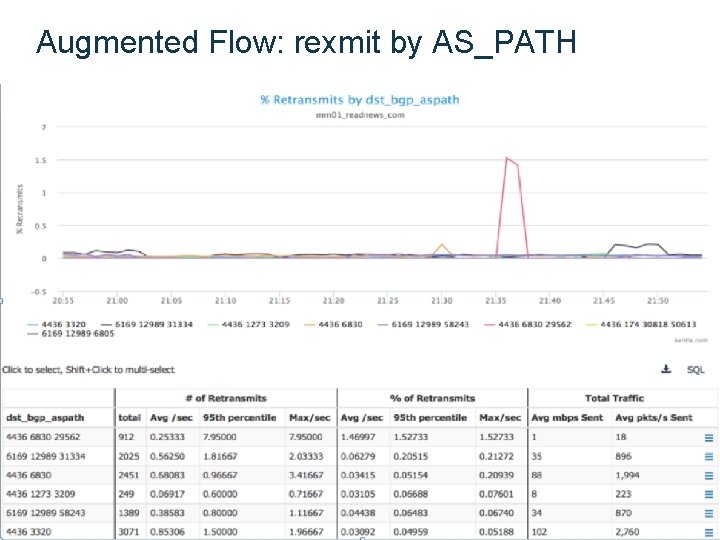Select table row 4436 1273 3209
720x540 pixels.
click(x=360, y=494)
